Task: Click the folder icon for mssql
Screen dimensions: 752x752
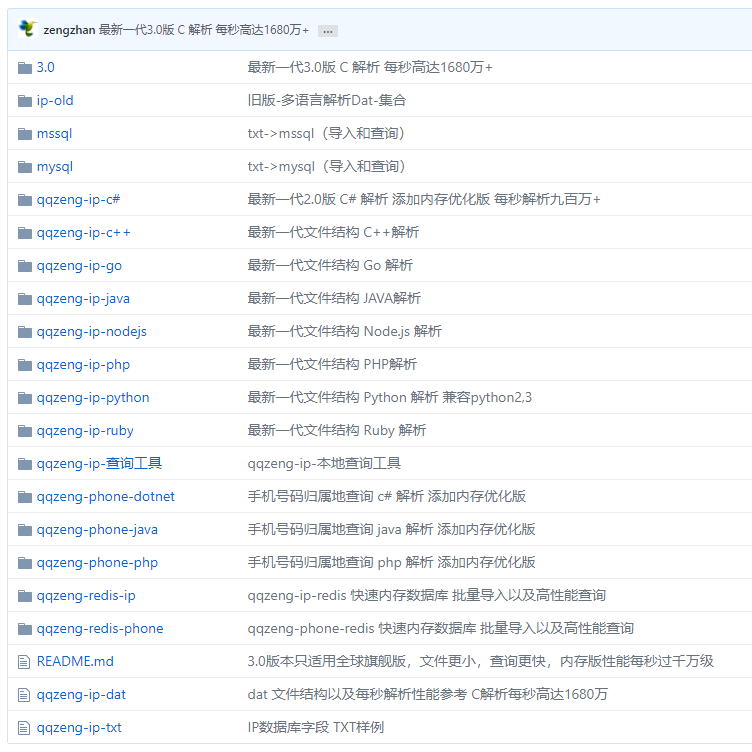Action: coord(25,134)
